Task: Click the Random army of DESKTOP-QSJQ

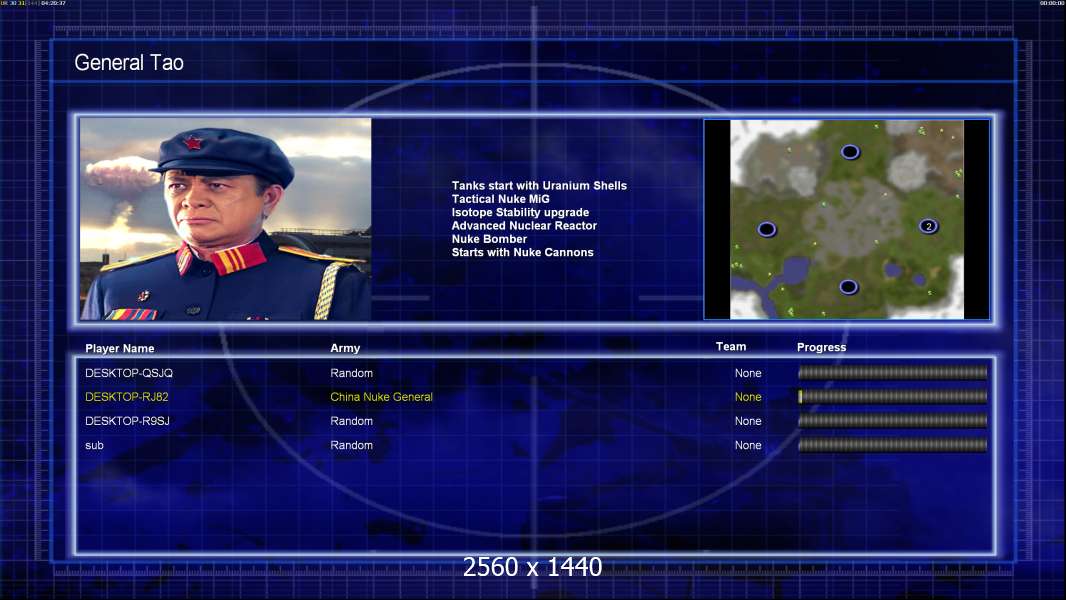Action: coord(351,373)
